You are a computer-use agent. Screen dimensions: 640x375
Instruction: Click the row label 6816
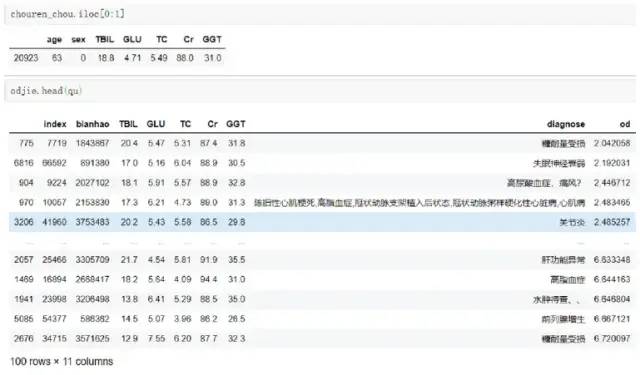click(x=24, y=163)
